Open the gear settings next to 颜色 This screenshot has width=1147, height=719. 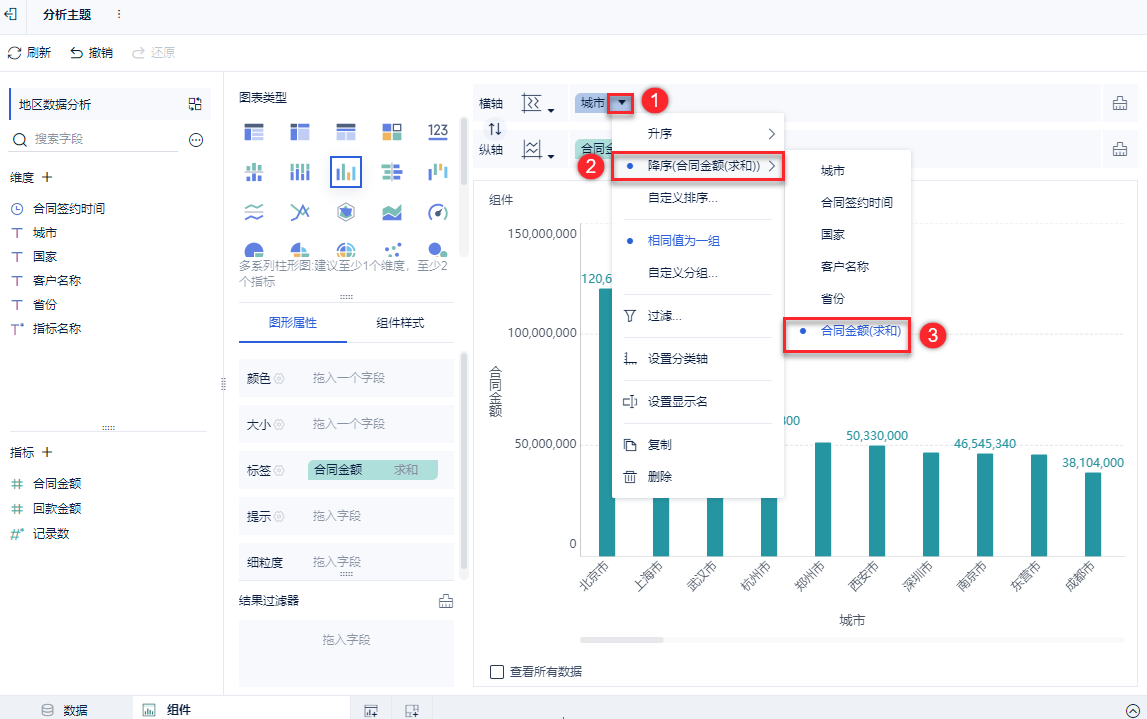pos(279,378)
